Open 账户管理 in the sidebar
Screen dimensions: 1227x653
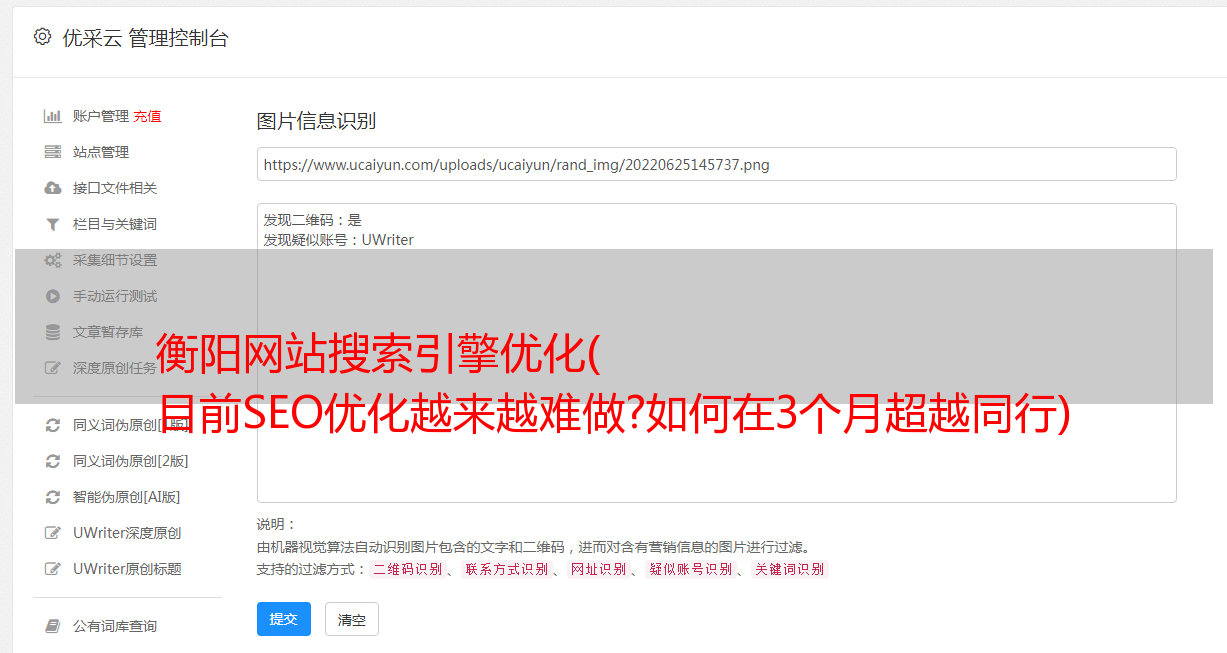pos(101,116)
